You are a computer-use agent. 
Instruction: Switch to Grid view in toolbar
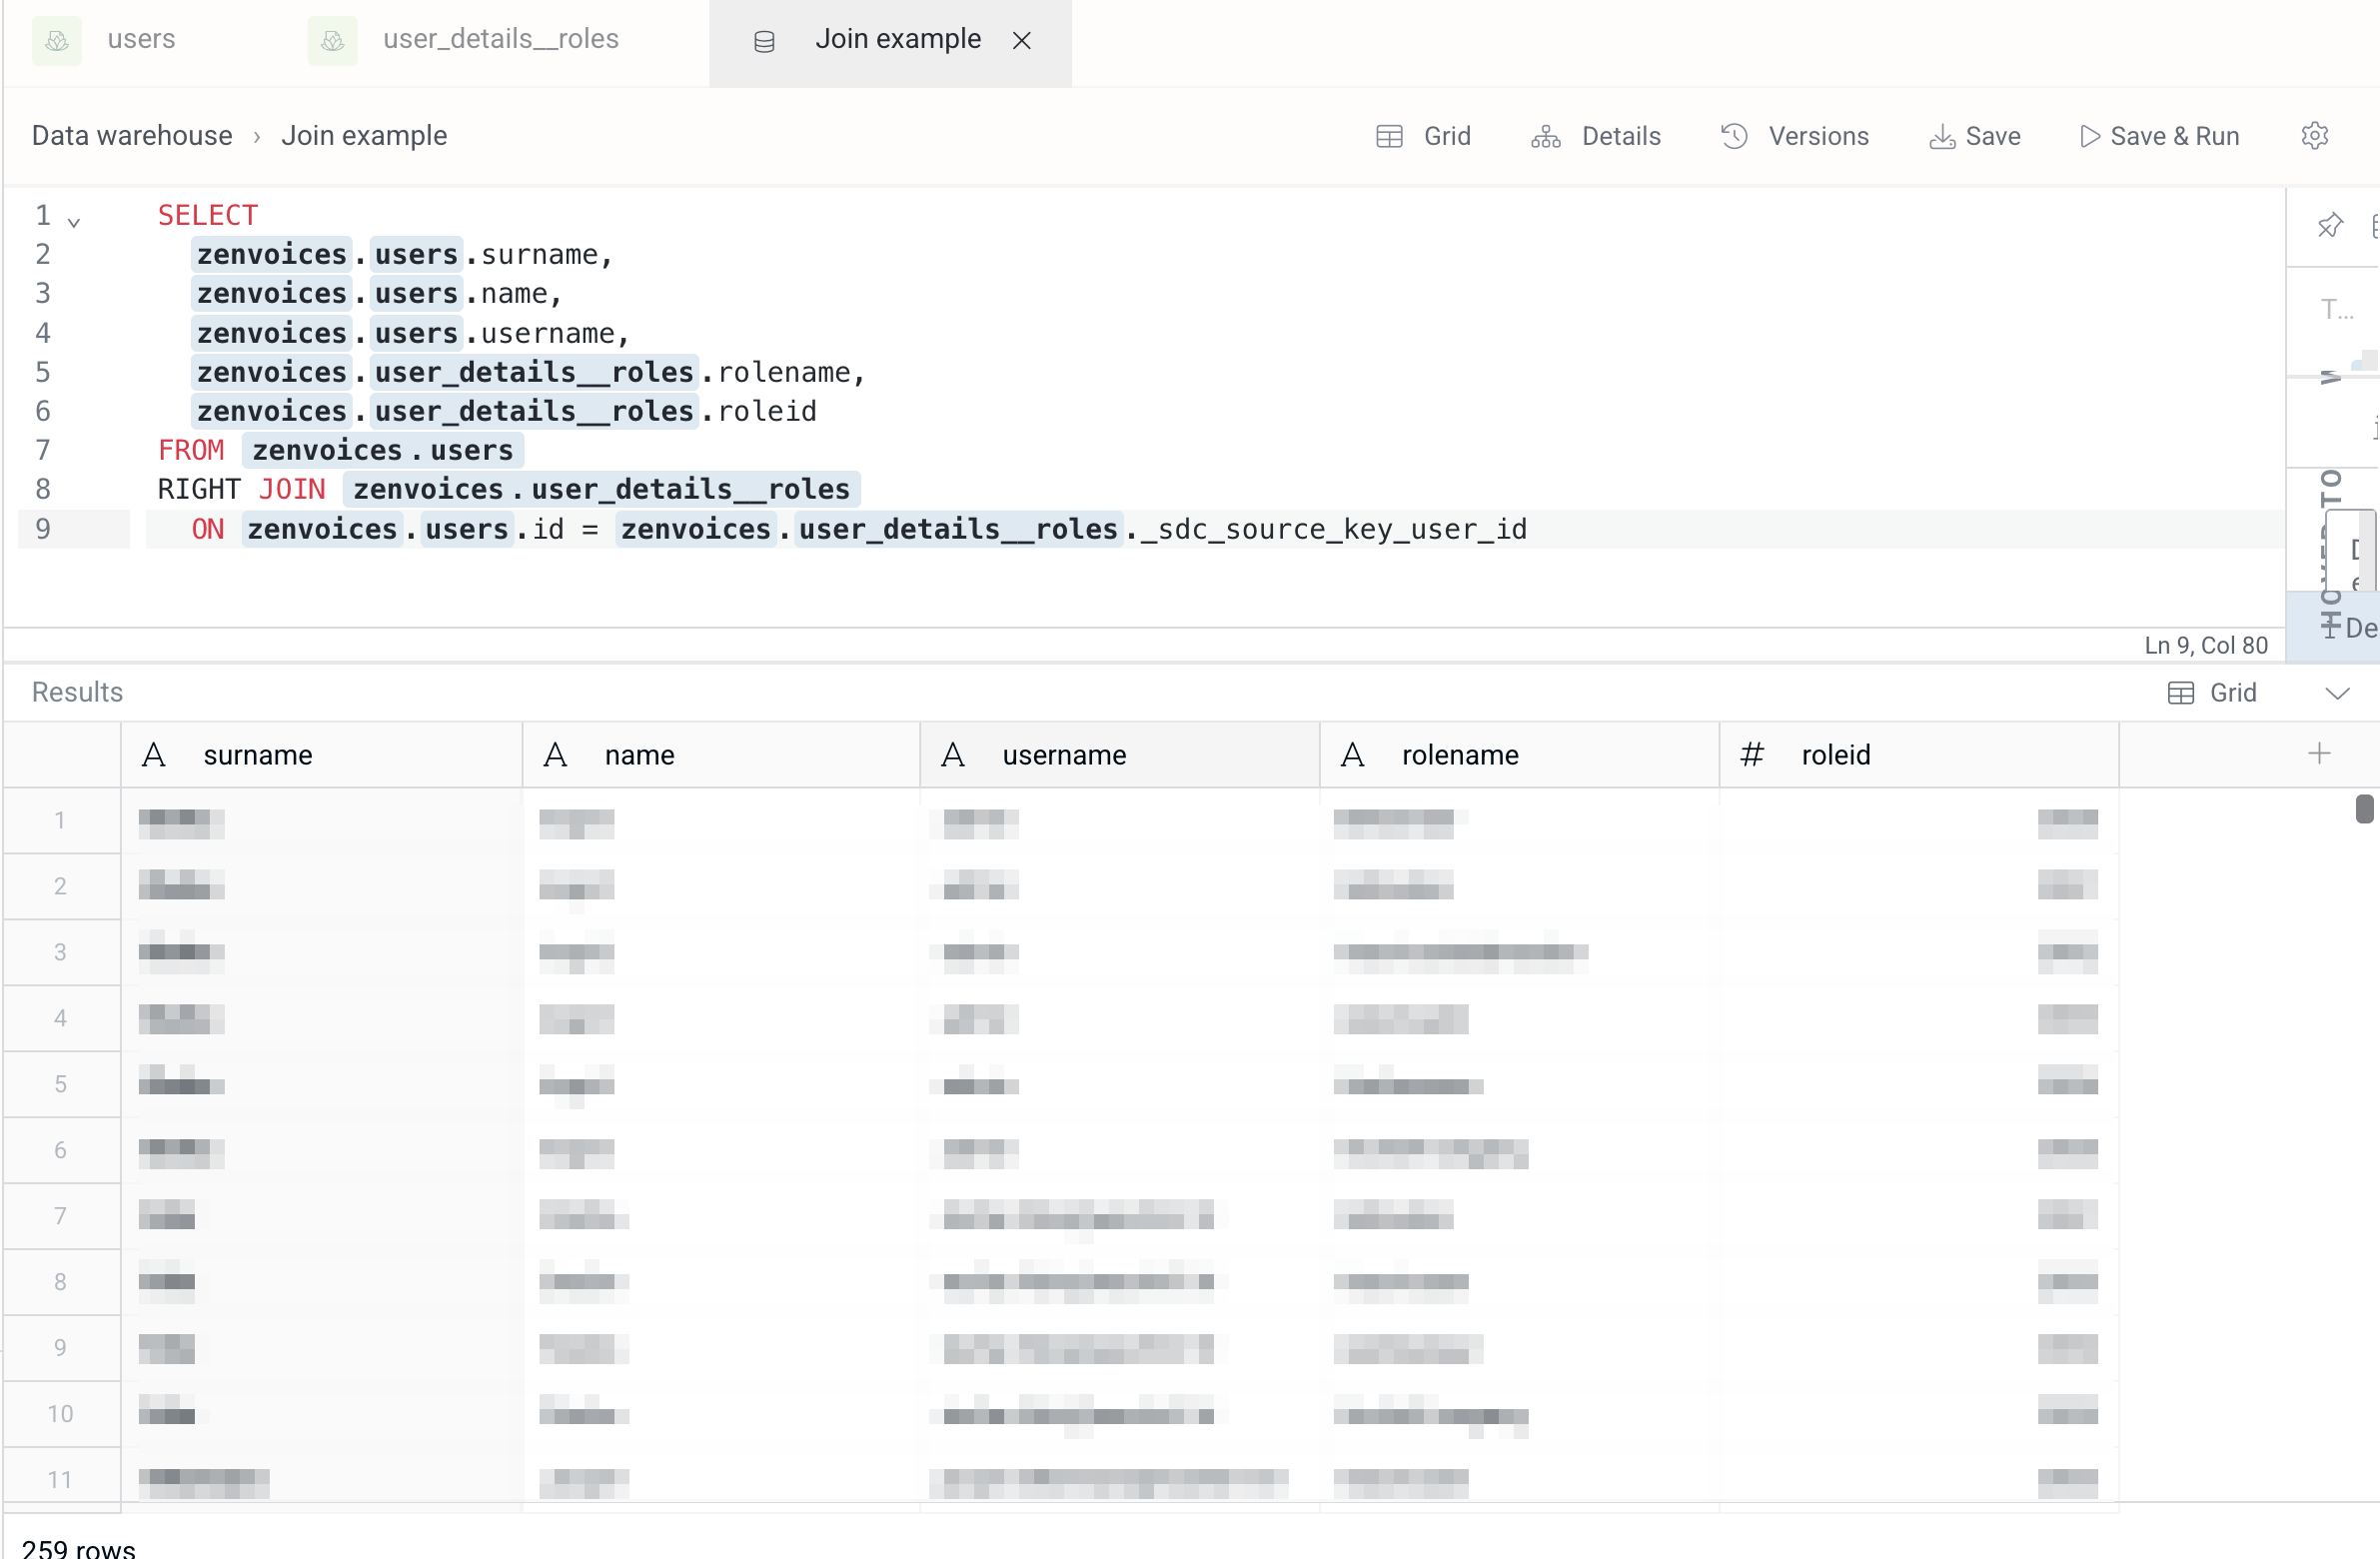[x=1424, y=137]
